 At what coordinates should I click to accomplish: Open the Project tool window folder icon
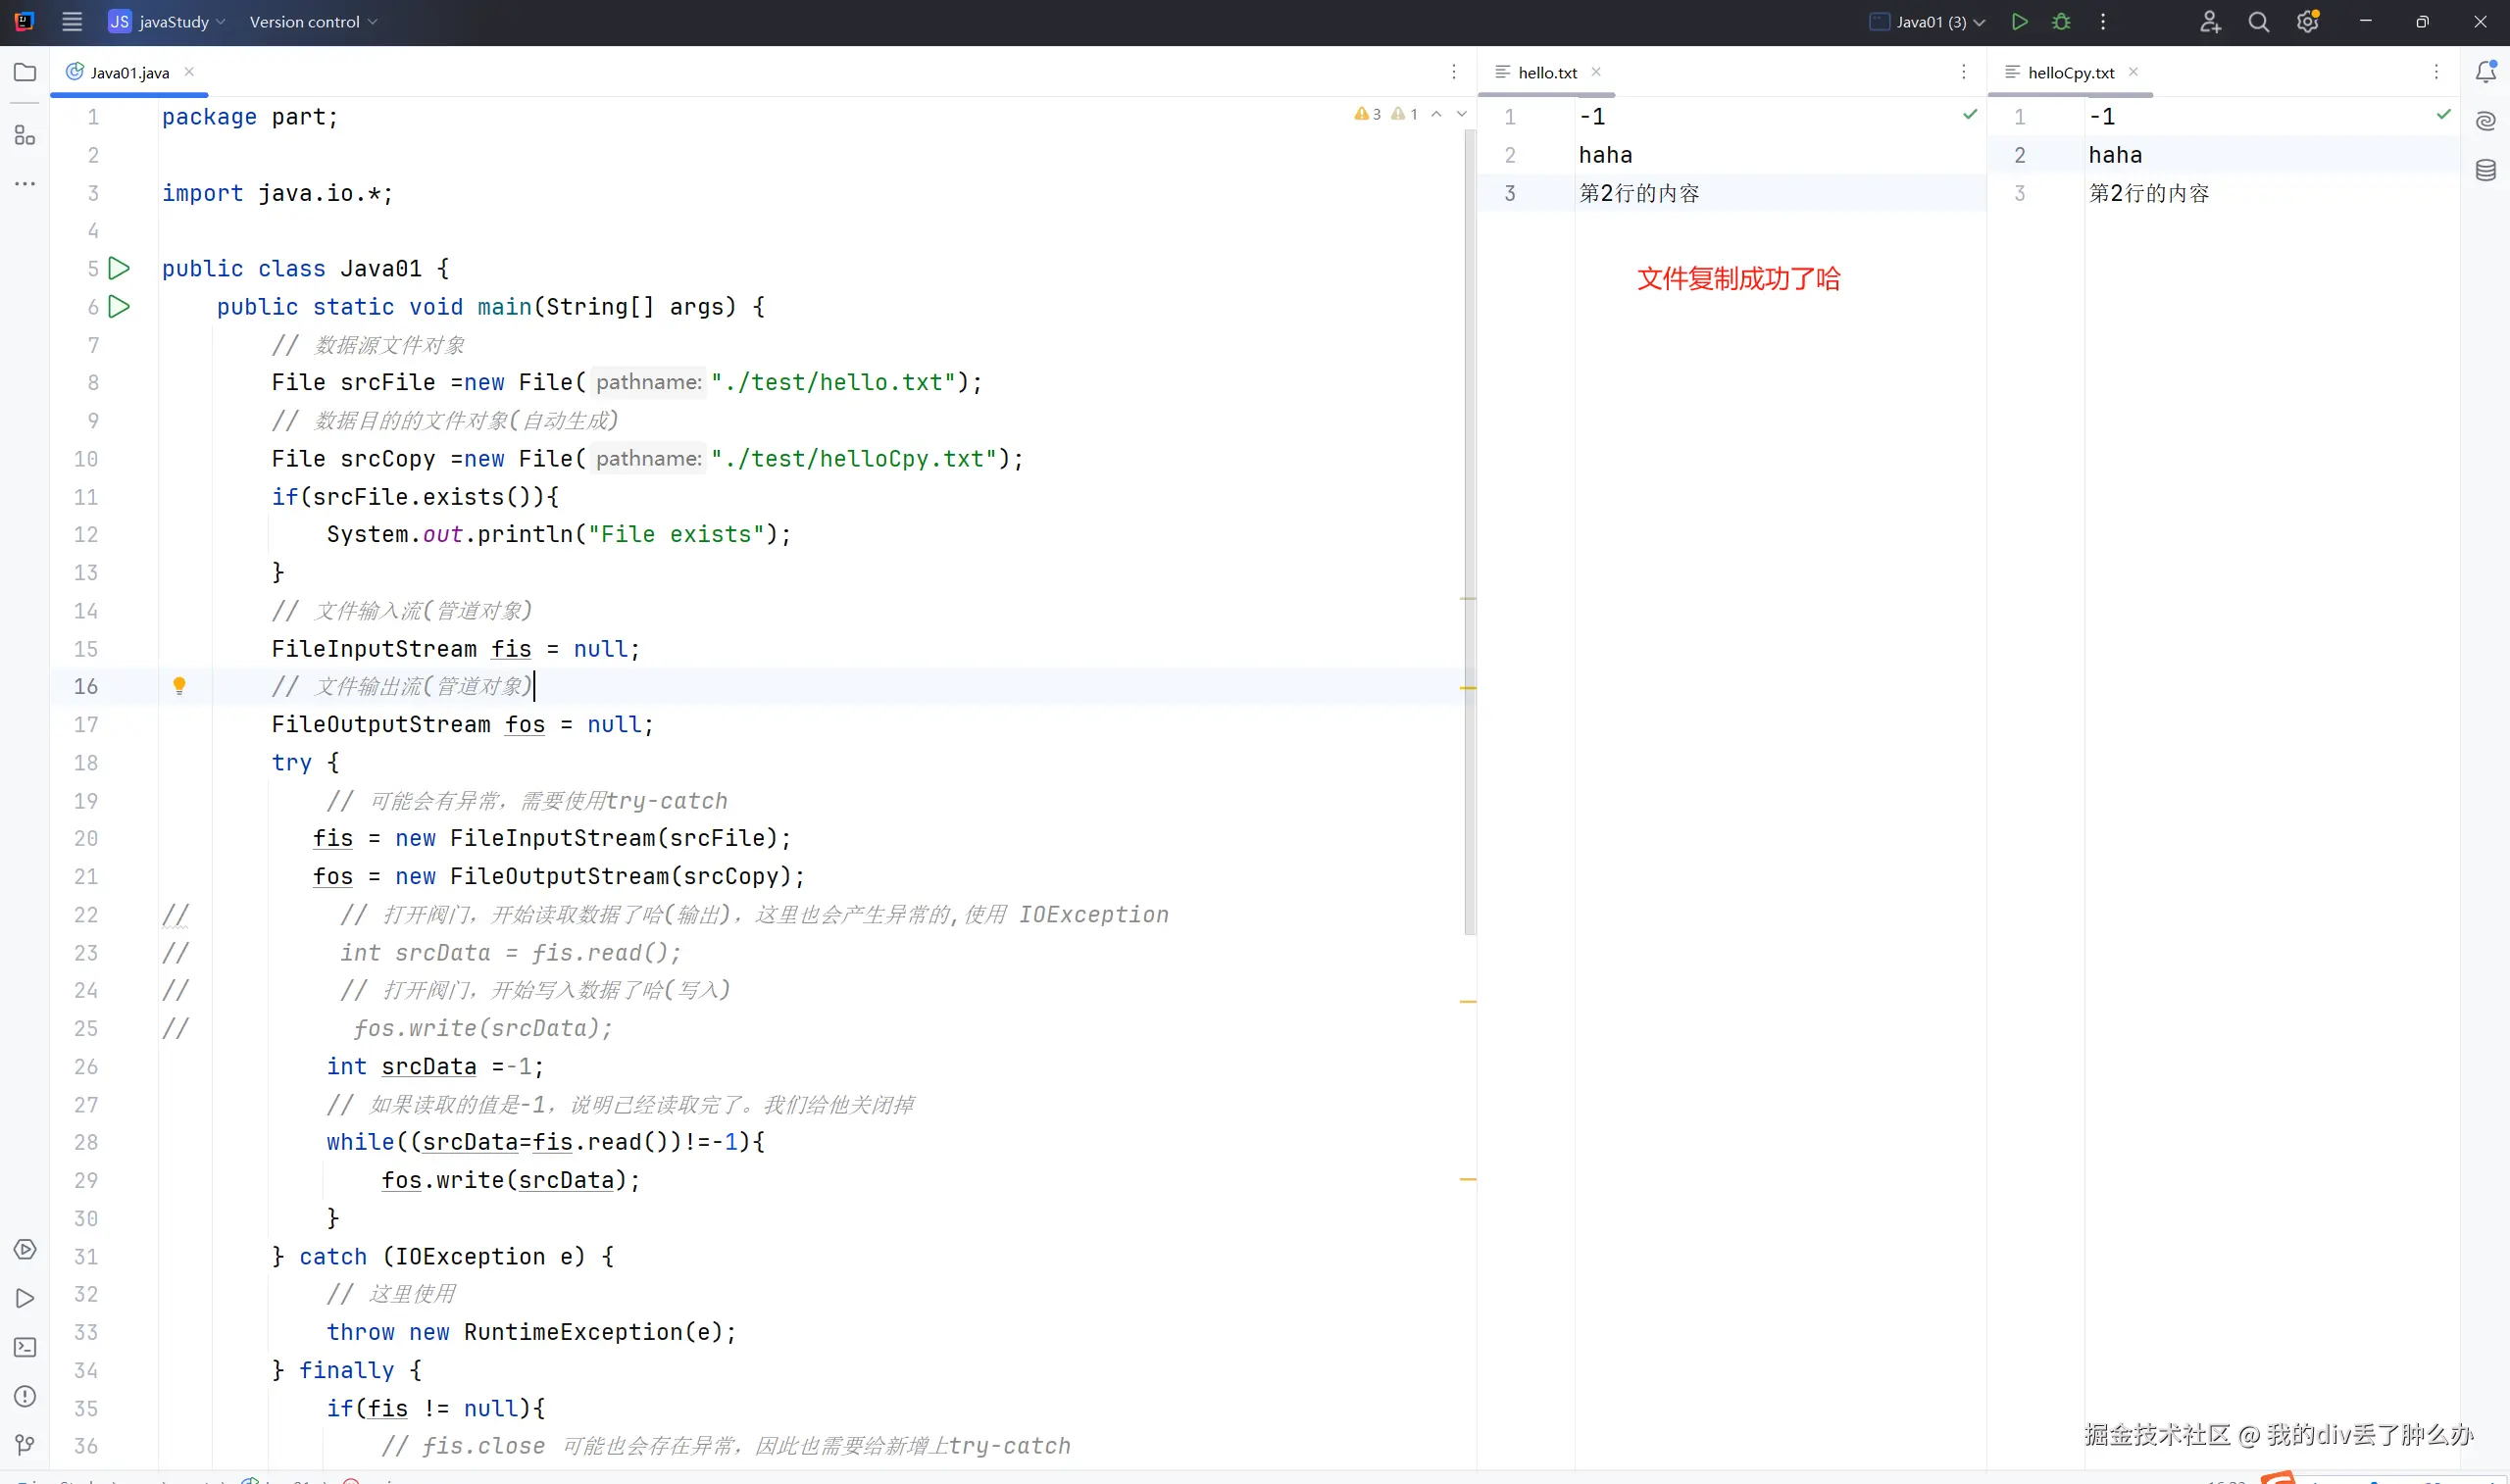[x=25, y=72]
